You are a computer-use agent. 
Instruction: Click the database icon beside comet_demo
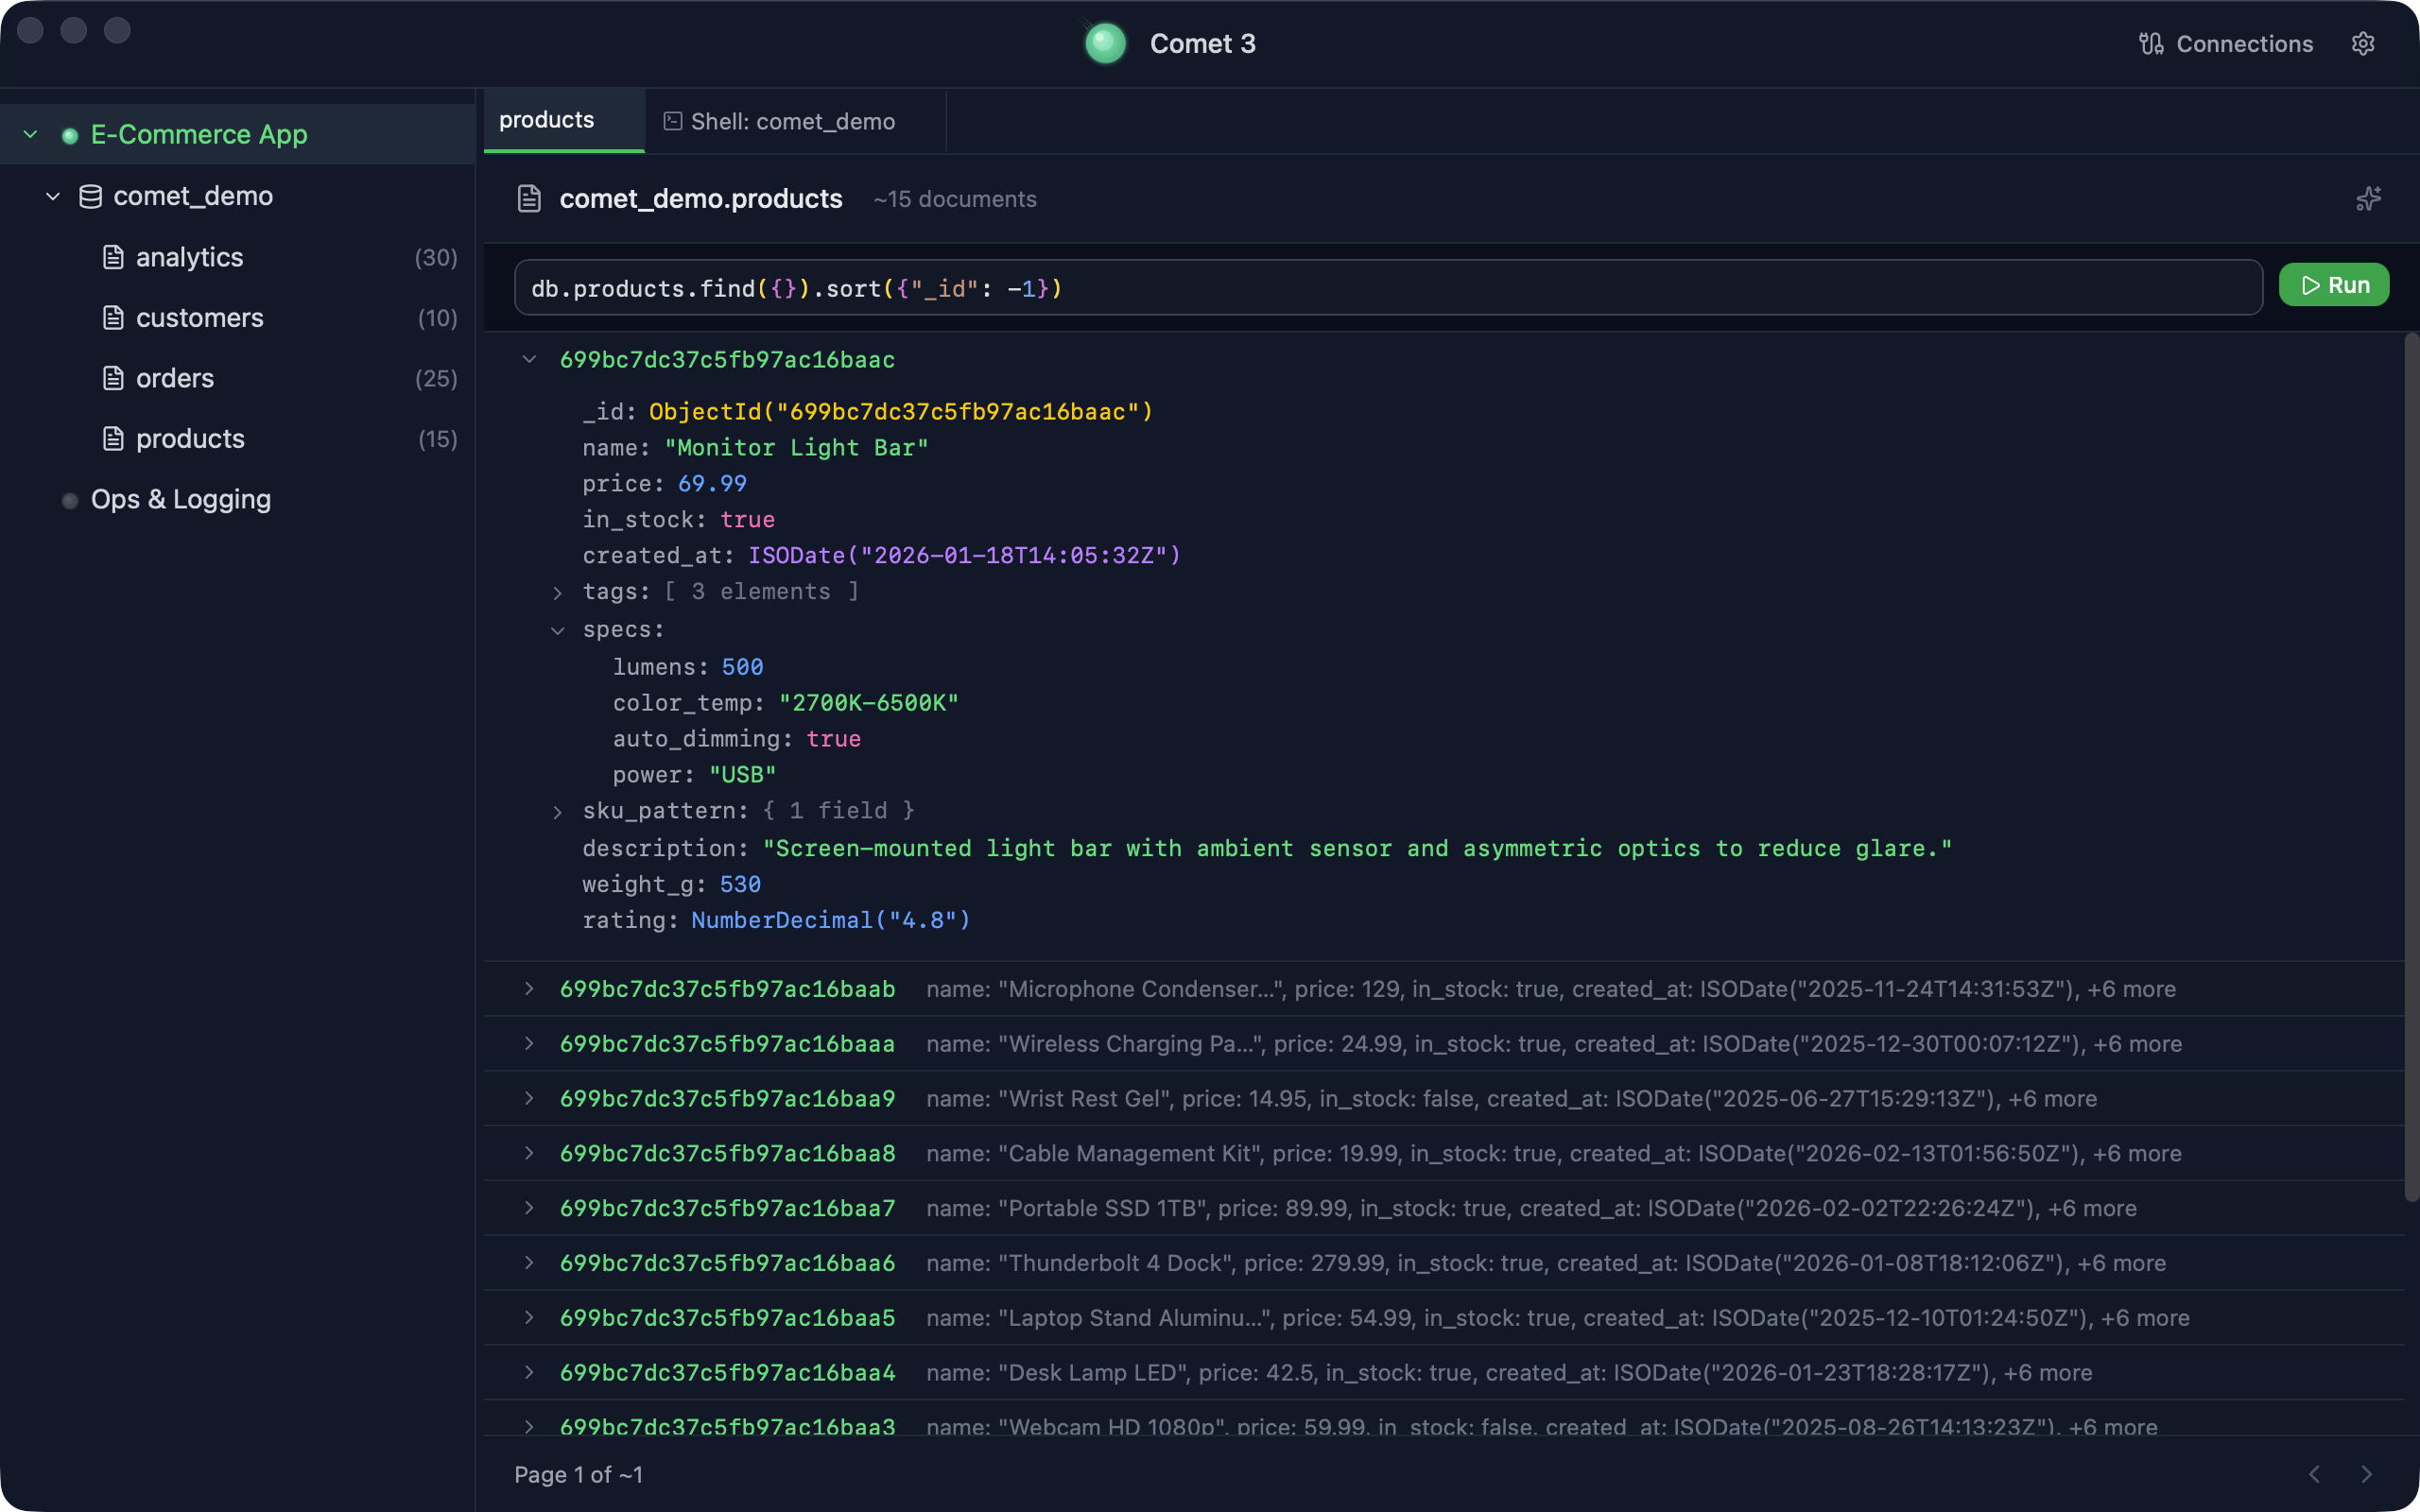[x=89, y=196]
